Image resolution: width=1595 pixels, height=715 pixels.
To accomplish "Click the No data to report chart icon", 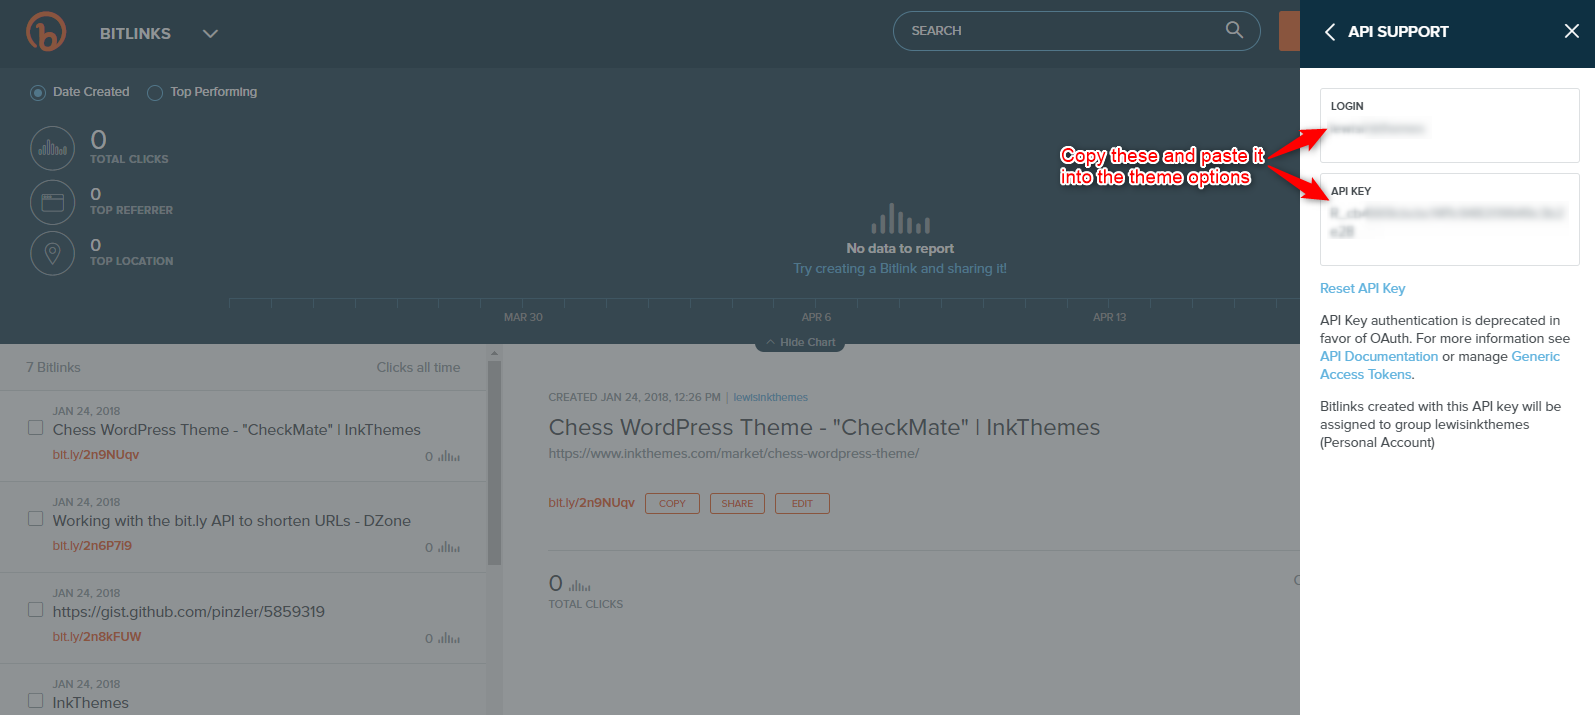I will point(900,219).
